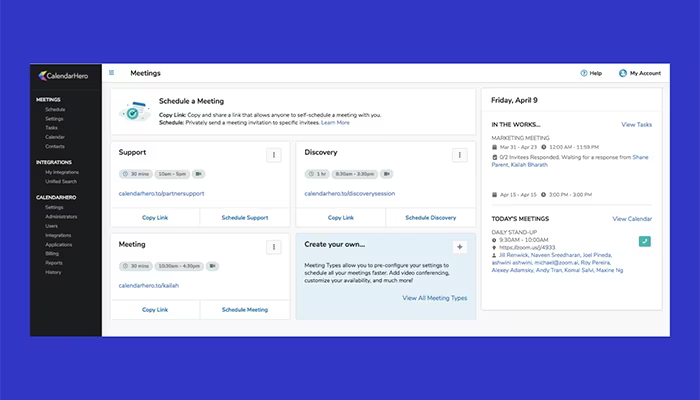This screenshot has width=700, height=400.
Task: Click the green check icon for Daily Stand-Up
Action: [x=645, y=242]
